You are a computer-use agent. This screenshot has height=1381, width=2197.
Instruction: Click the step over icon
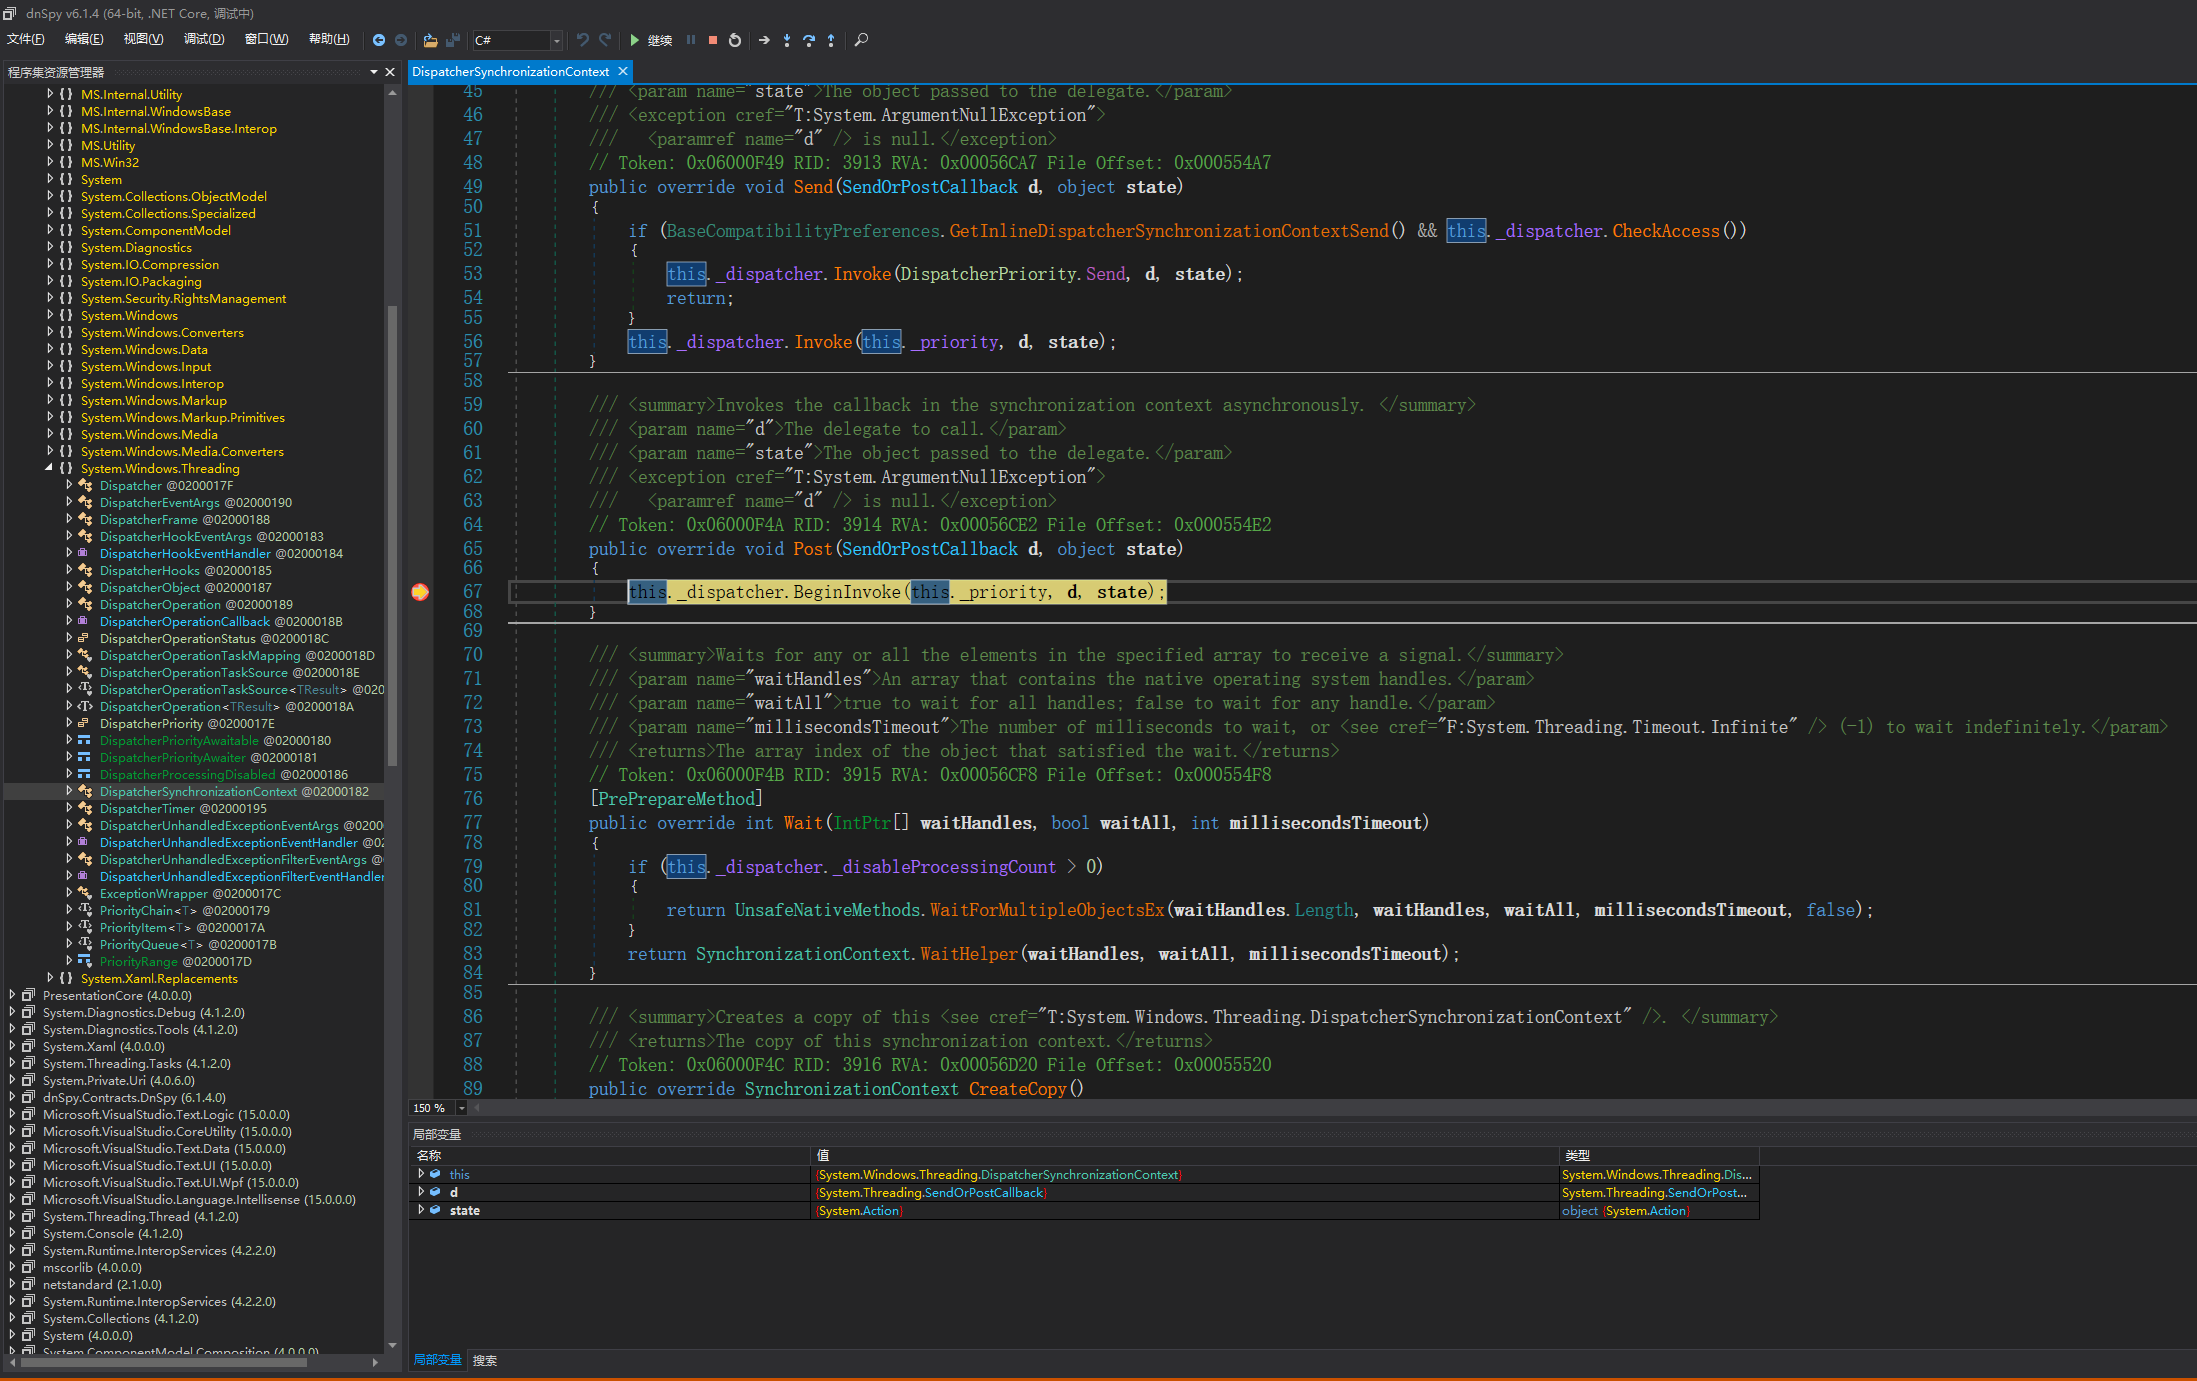tap(809, 40)
